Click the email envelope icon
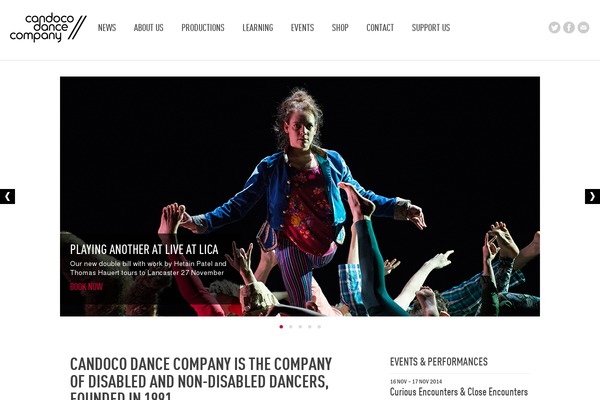This screenshot has width=600, height=400. tap(583, 28)
